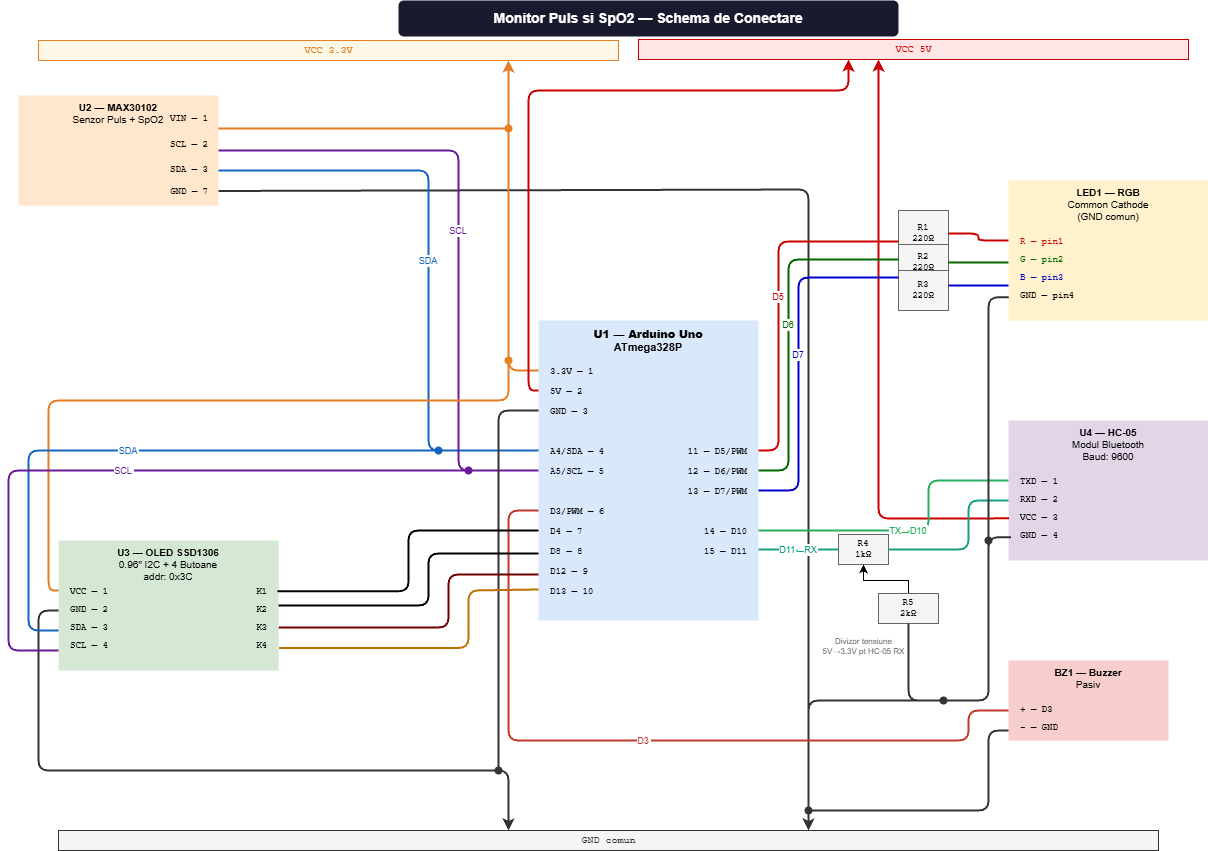The height and width of the screenshot is (851, 1208).
Task: Click Arduino pin 'D4 — 7'
Action: pos(566,531)
